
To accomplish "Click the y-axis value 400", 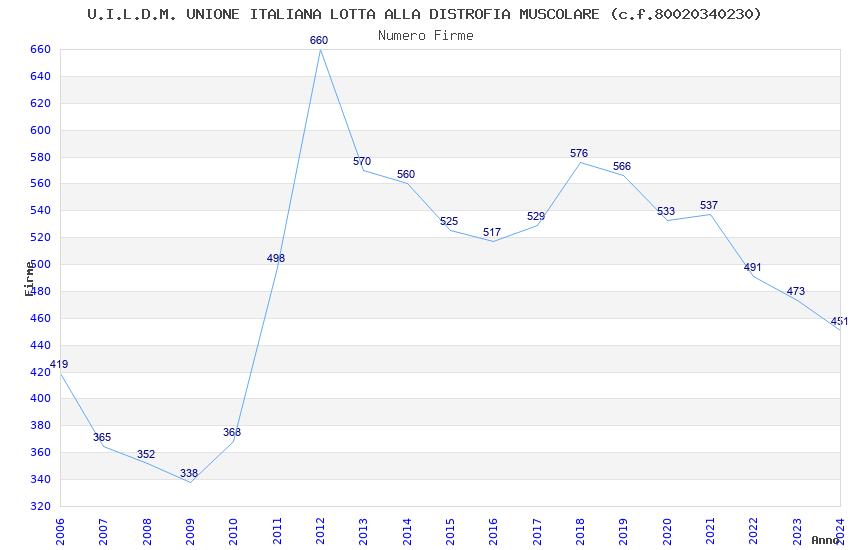I will (41, 398).
